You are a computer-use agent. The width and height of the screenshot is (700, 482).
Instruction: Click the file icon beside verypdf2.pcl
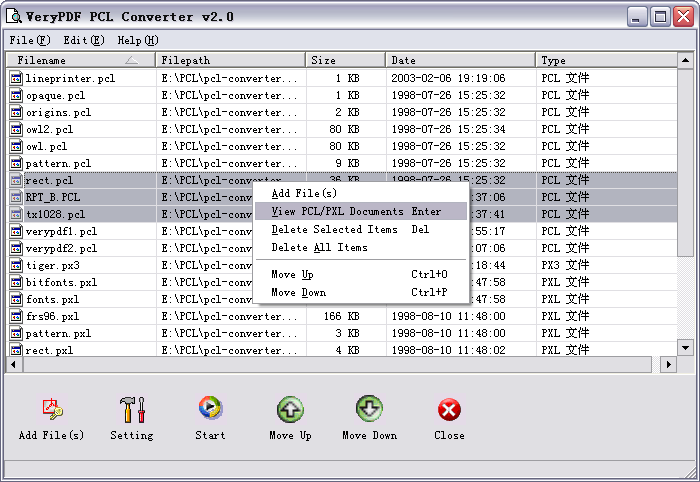point(16,248)
